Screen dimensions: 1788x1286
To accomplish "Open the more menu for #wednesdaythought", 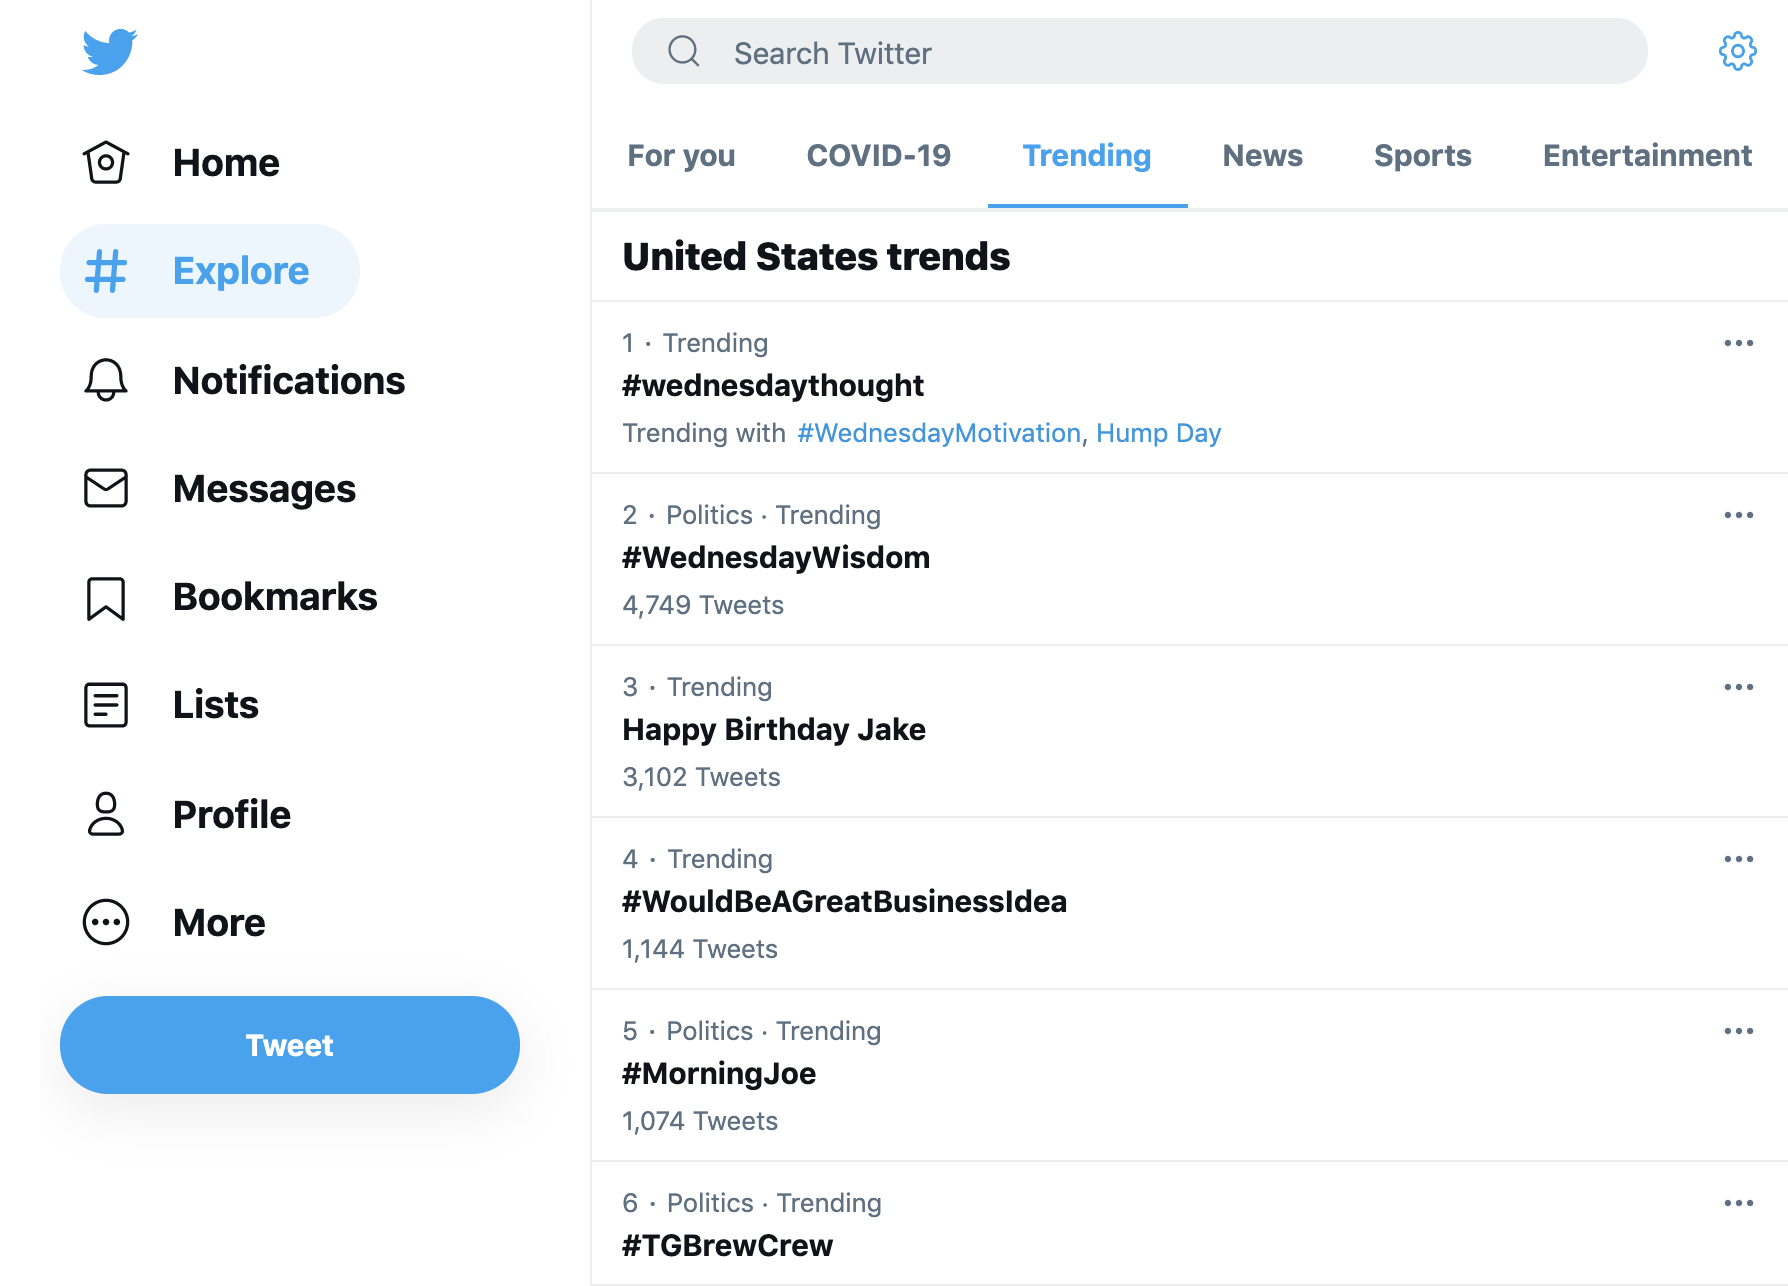I will (1740, 343).
